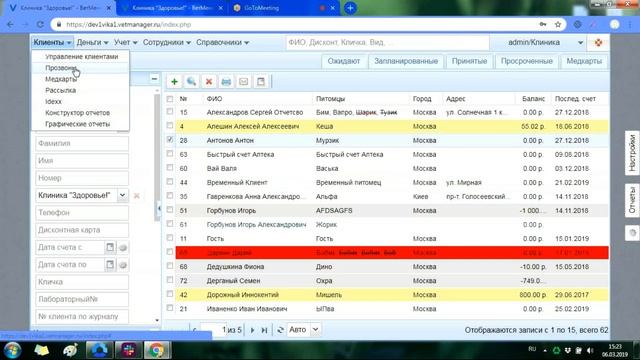Viewport: 640px width, 360px height.
Task: Launch Chrome from the taskbar
Action: click(156, 350)
